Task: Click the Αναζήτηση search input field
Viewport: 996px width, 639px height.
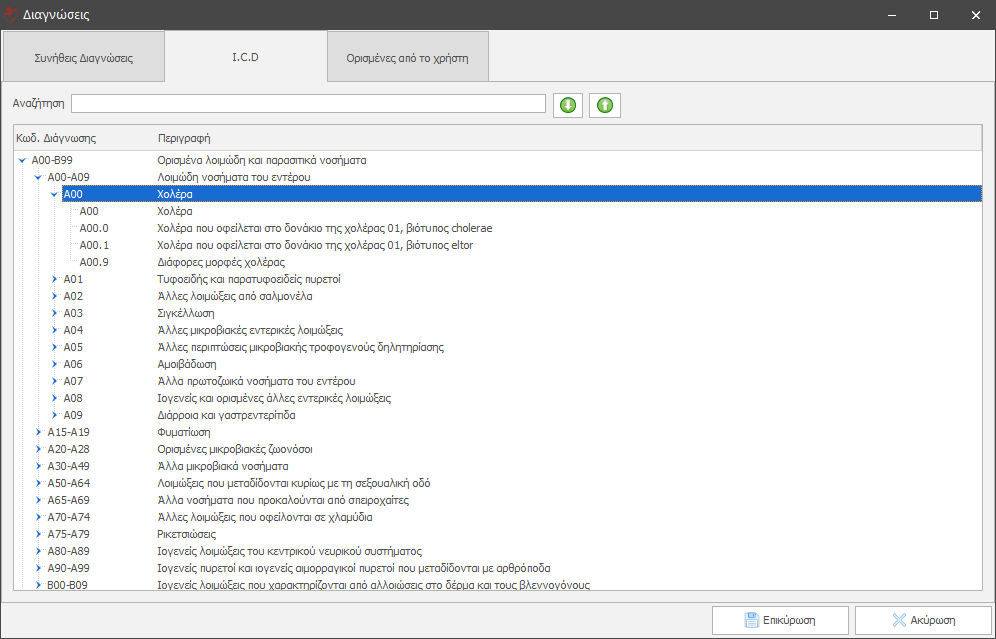Action: coord(308,104)
